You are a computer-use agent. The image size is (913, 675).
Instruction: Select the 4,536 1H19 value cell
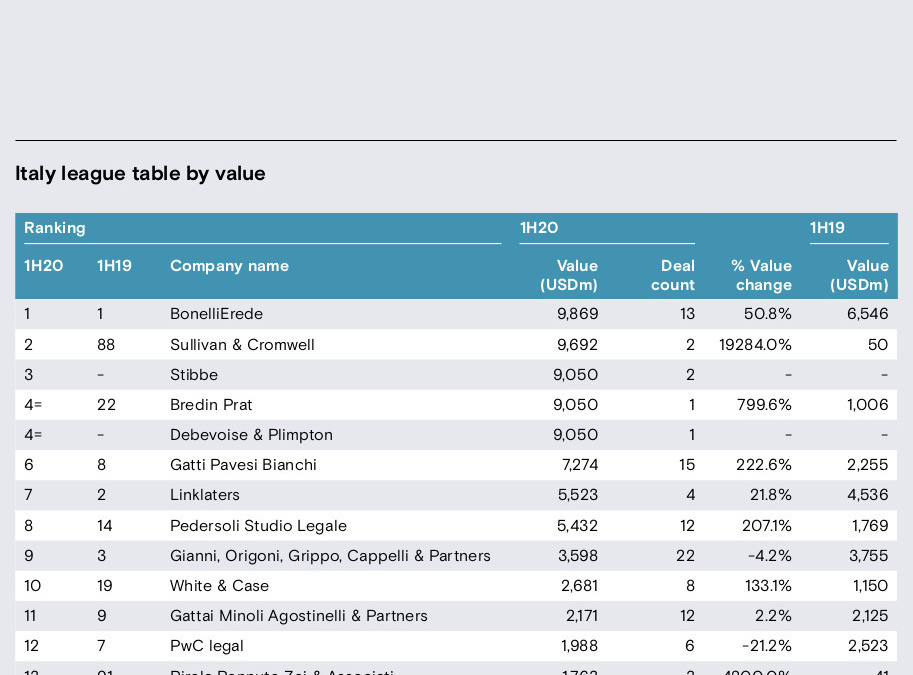[x=868, y=495]
